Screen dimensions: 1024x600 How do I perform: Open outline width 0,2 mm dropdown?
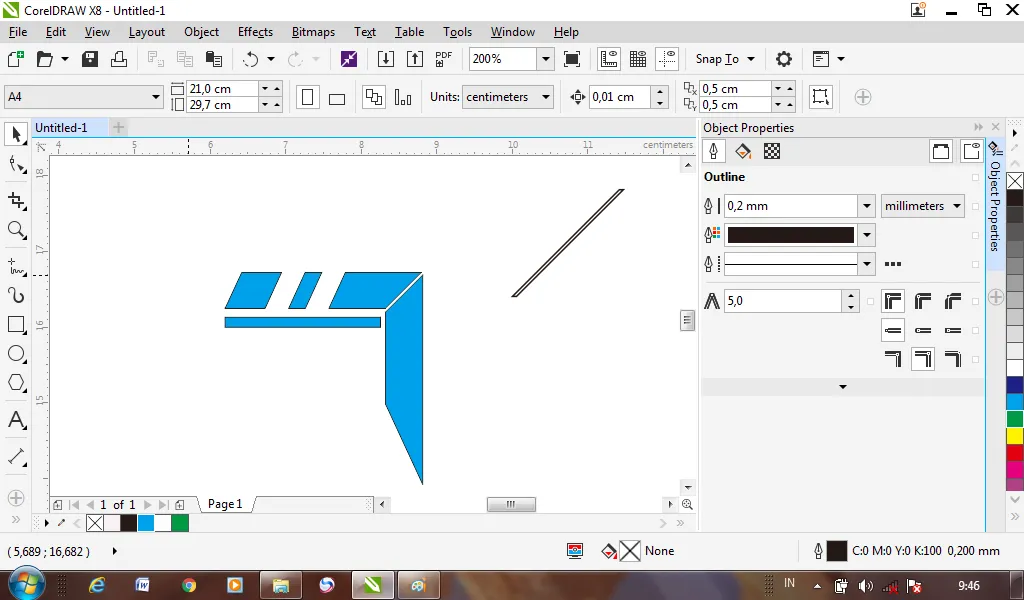(x=867, y=206)
